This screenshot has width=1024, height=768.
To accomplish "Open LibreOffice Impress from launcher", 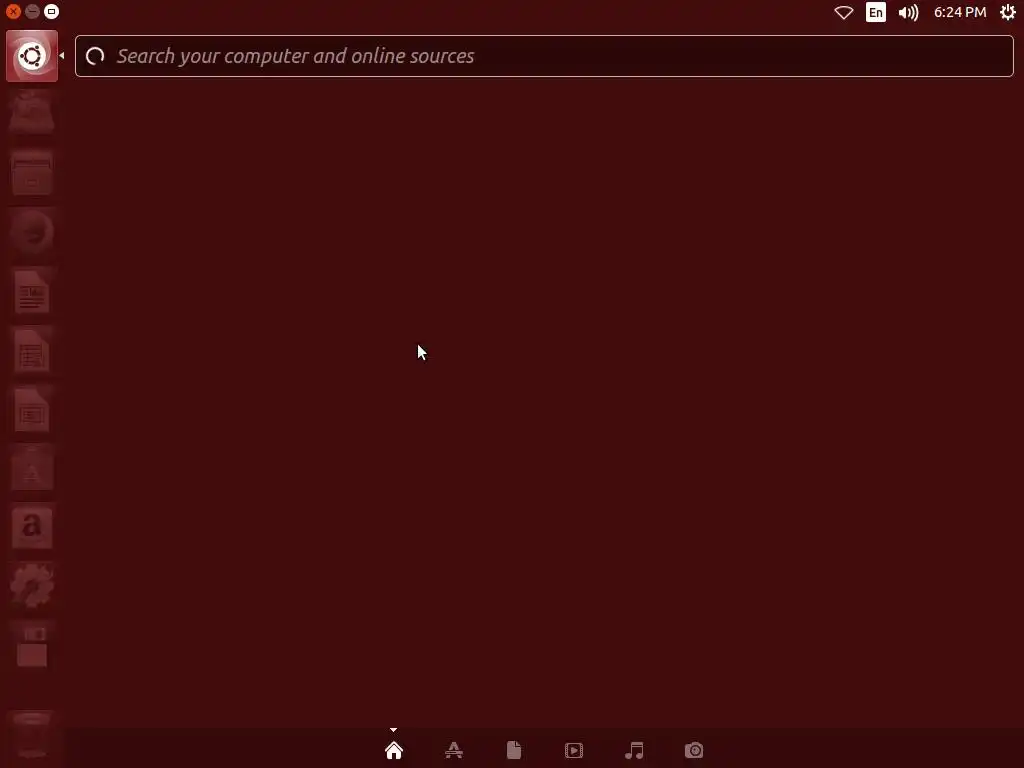I will point(32,409).
